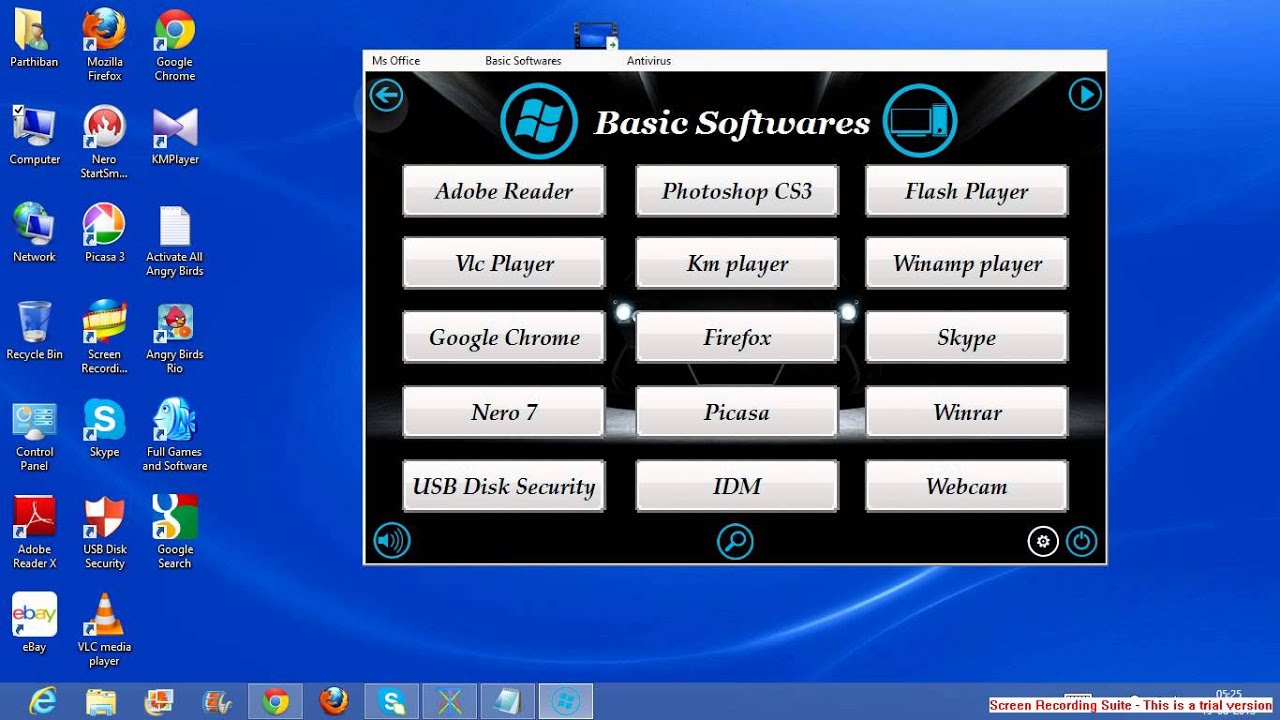1280x720 pixels.
Task: Click the Windows-logo launcher taskbar icon
Action: (x=566, y=702)
